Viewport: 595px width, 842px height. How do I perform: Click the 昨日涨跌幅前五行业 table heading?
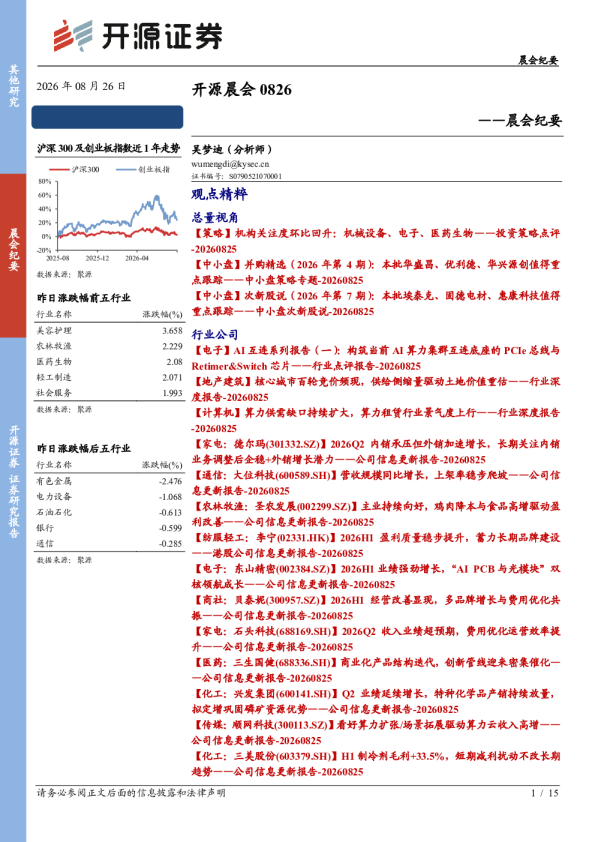[84, 298]
